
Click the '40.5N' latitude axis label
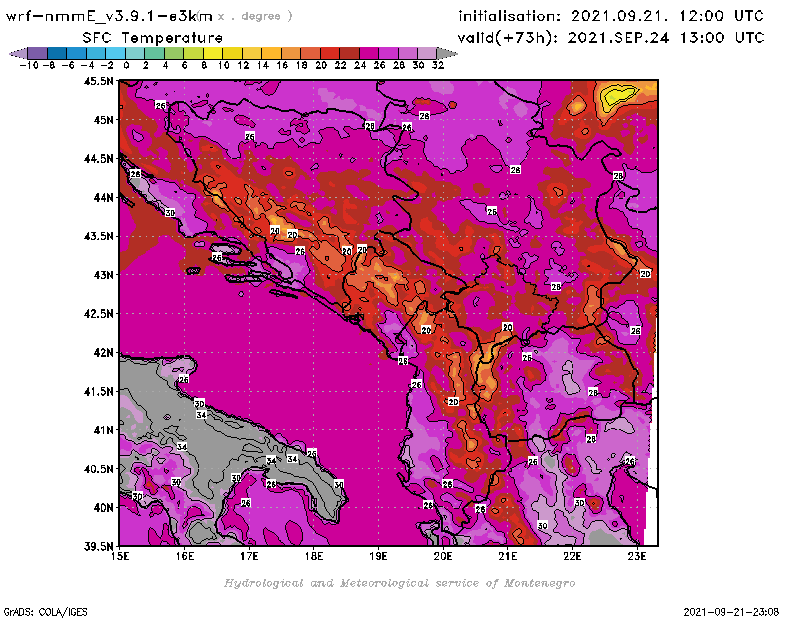pos(98,469)
